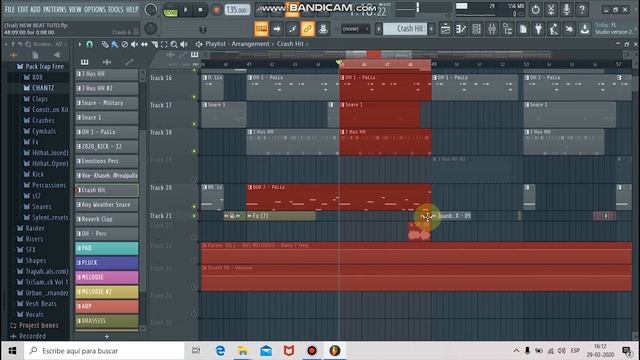Mute Track 21 with its green light

click(x=194, y=216)
